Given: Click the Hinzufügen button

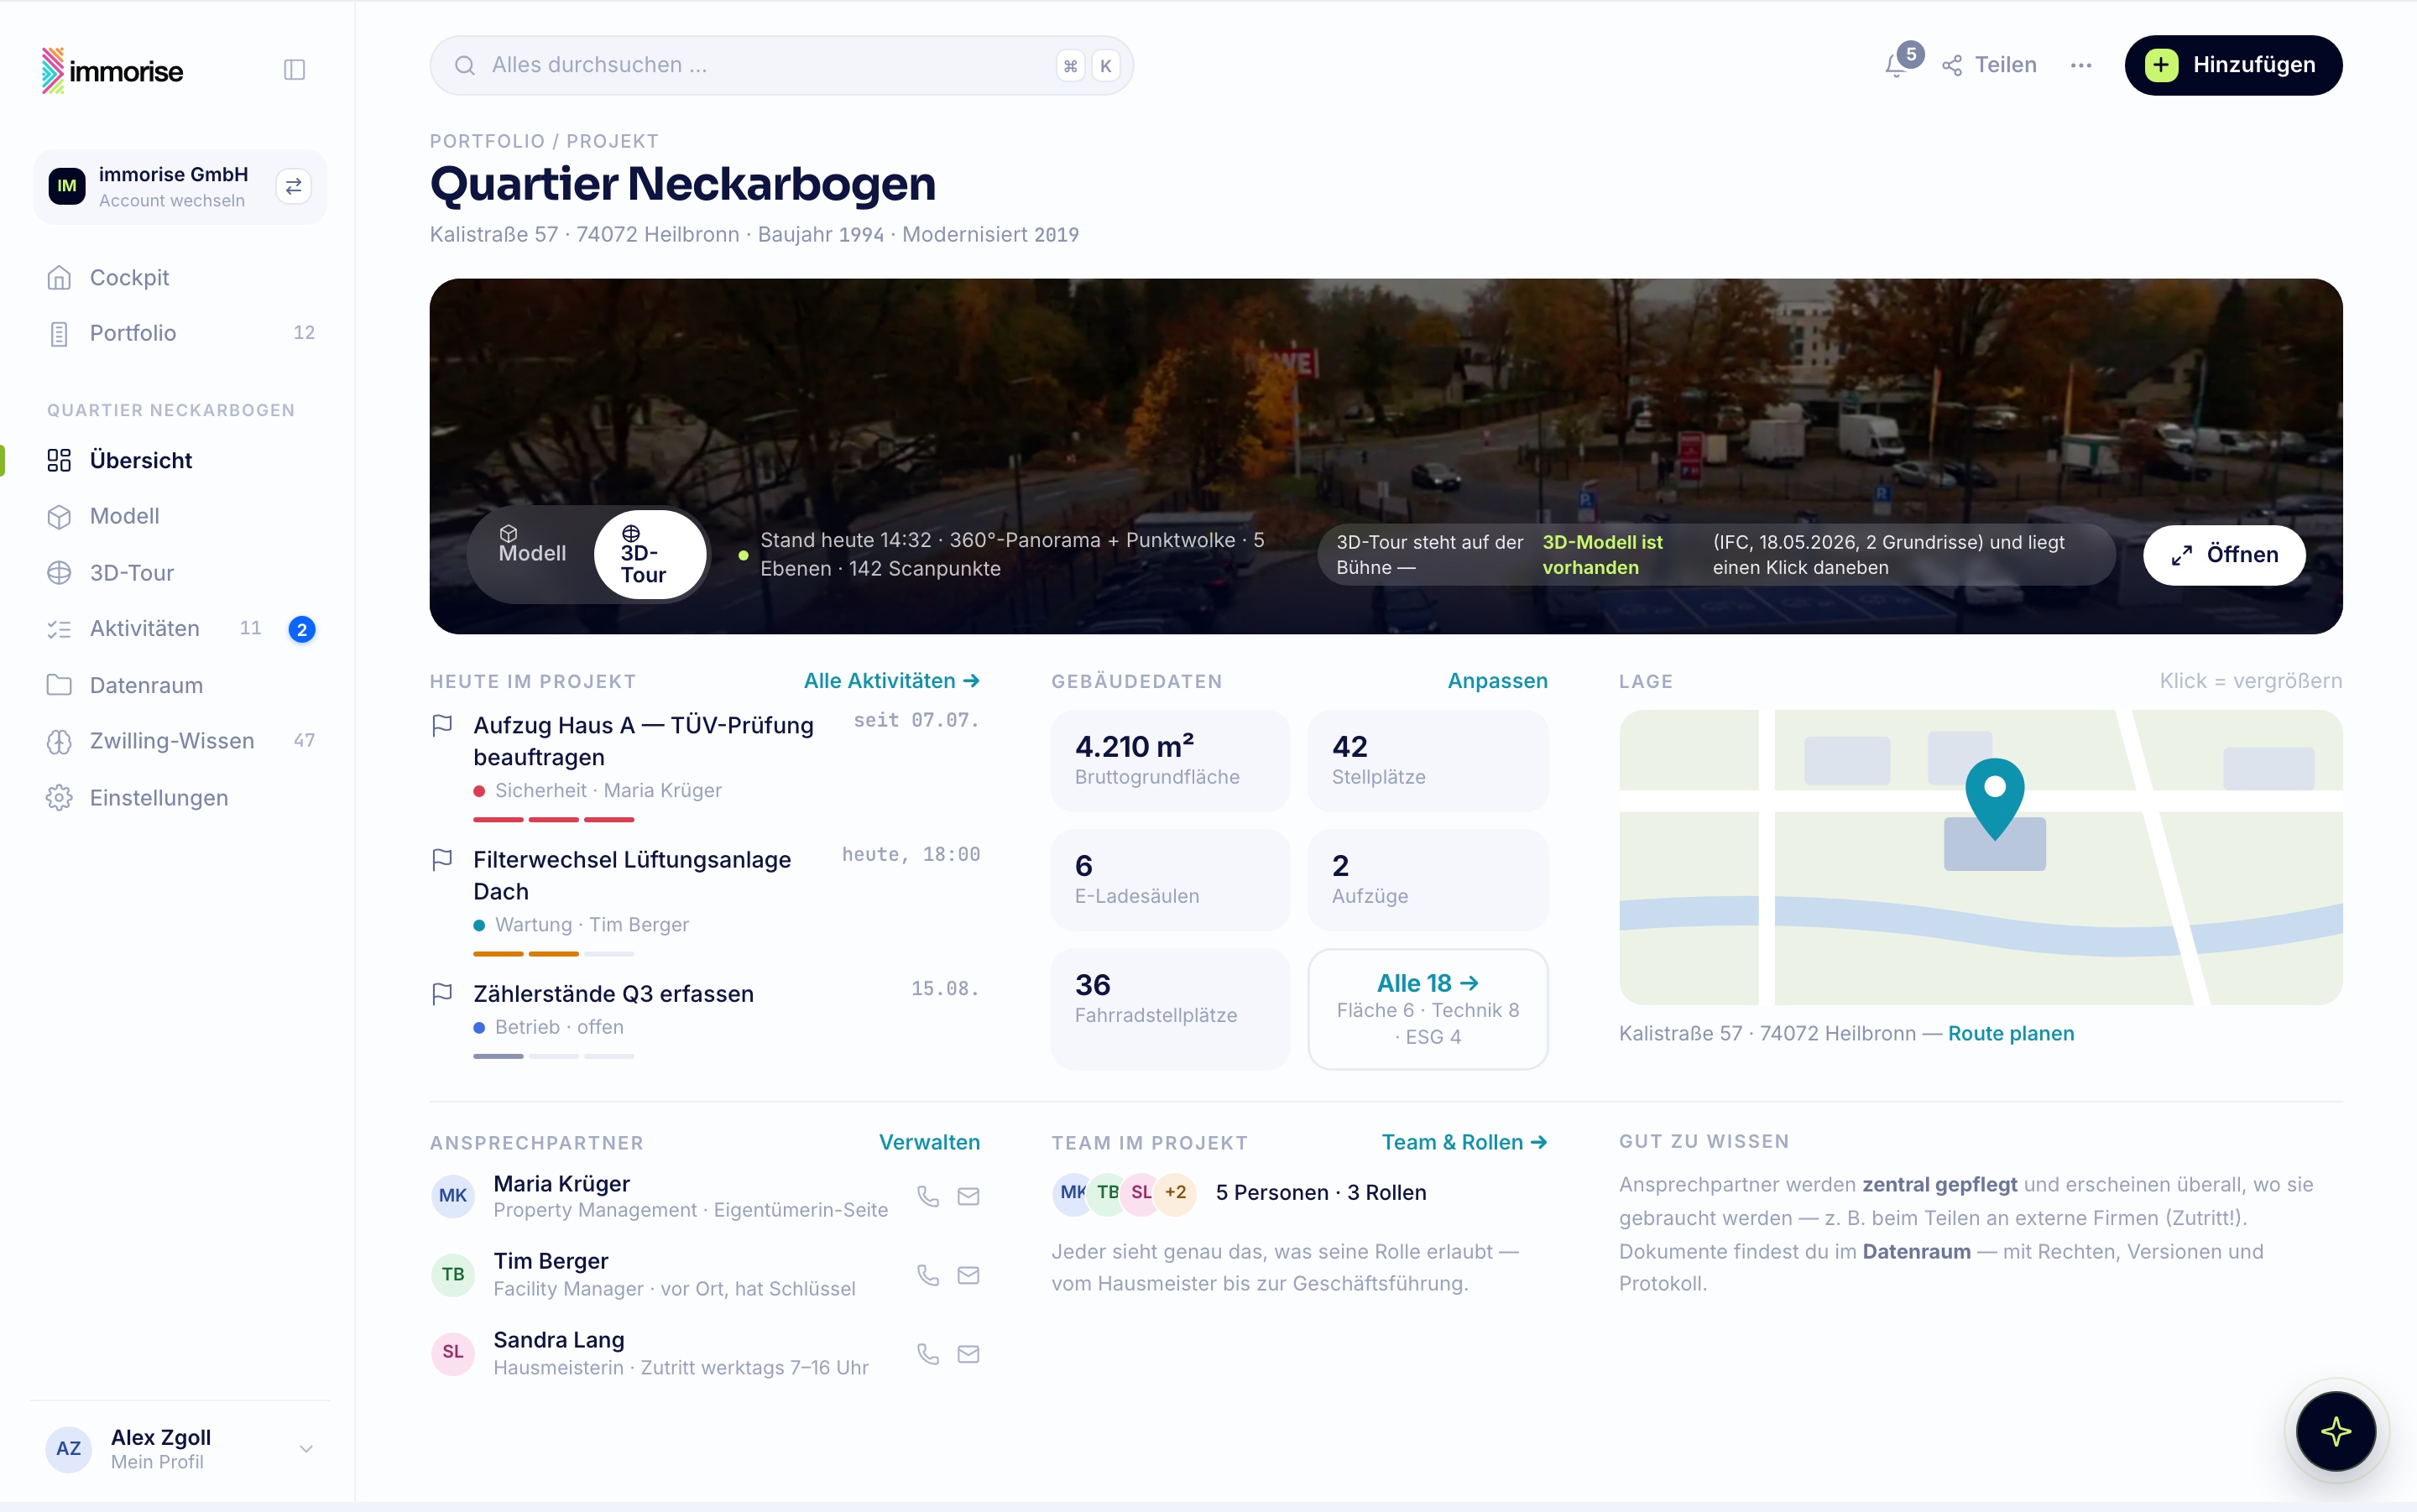Looking at the screenshot, I should tap(2233, 65).
